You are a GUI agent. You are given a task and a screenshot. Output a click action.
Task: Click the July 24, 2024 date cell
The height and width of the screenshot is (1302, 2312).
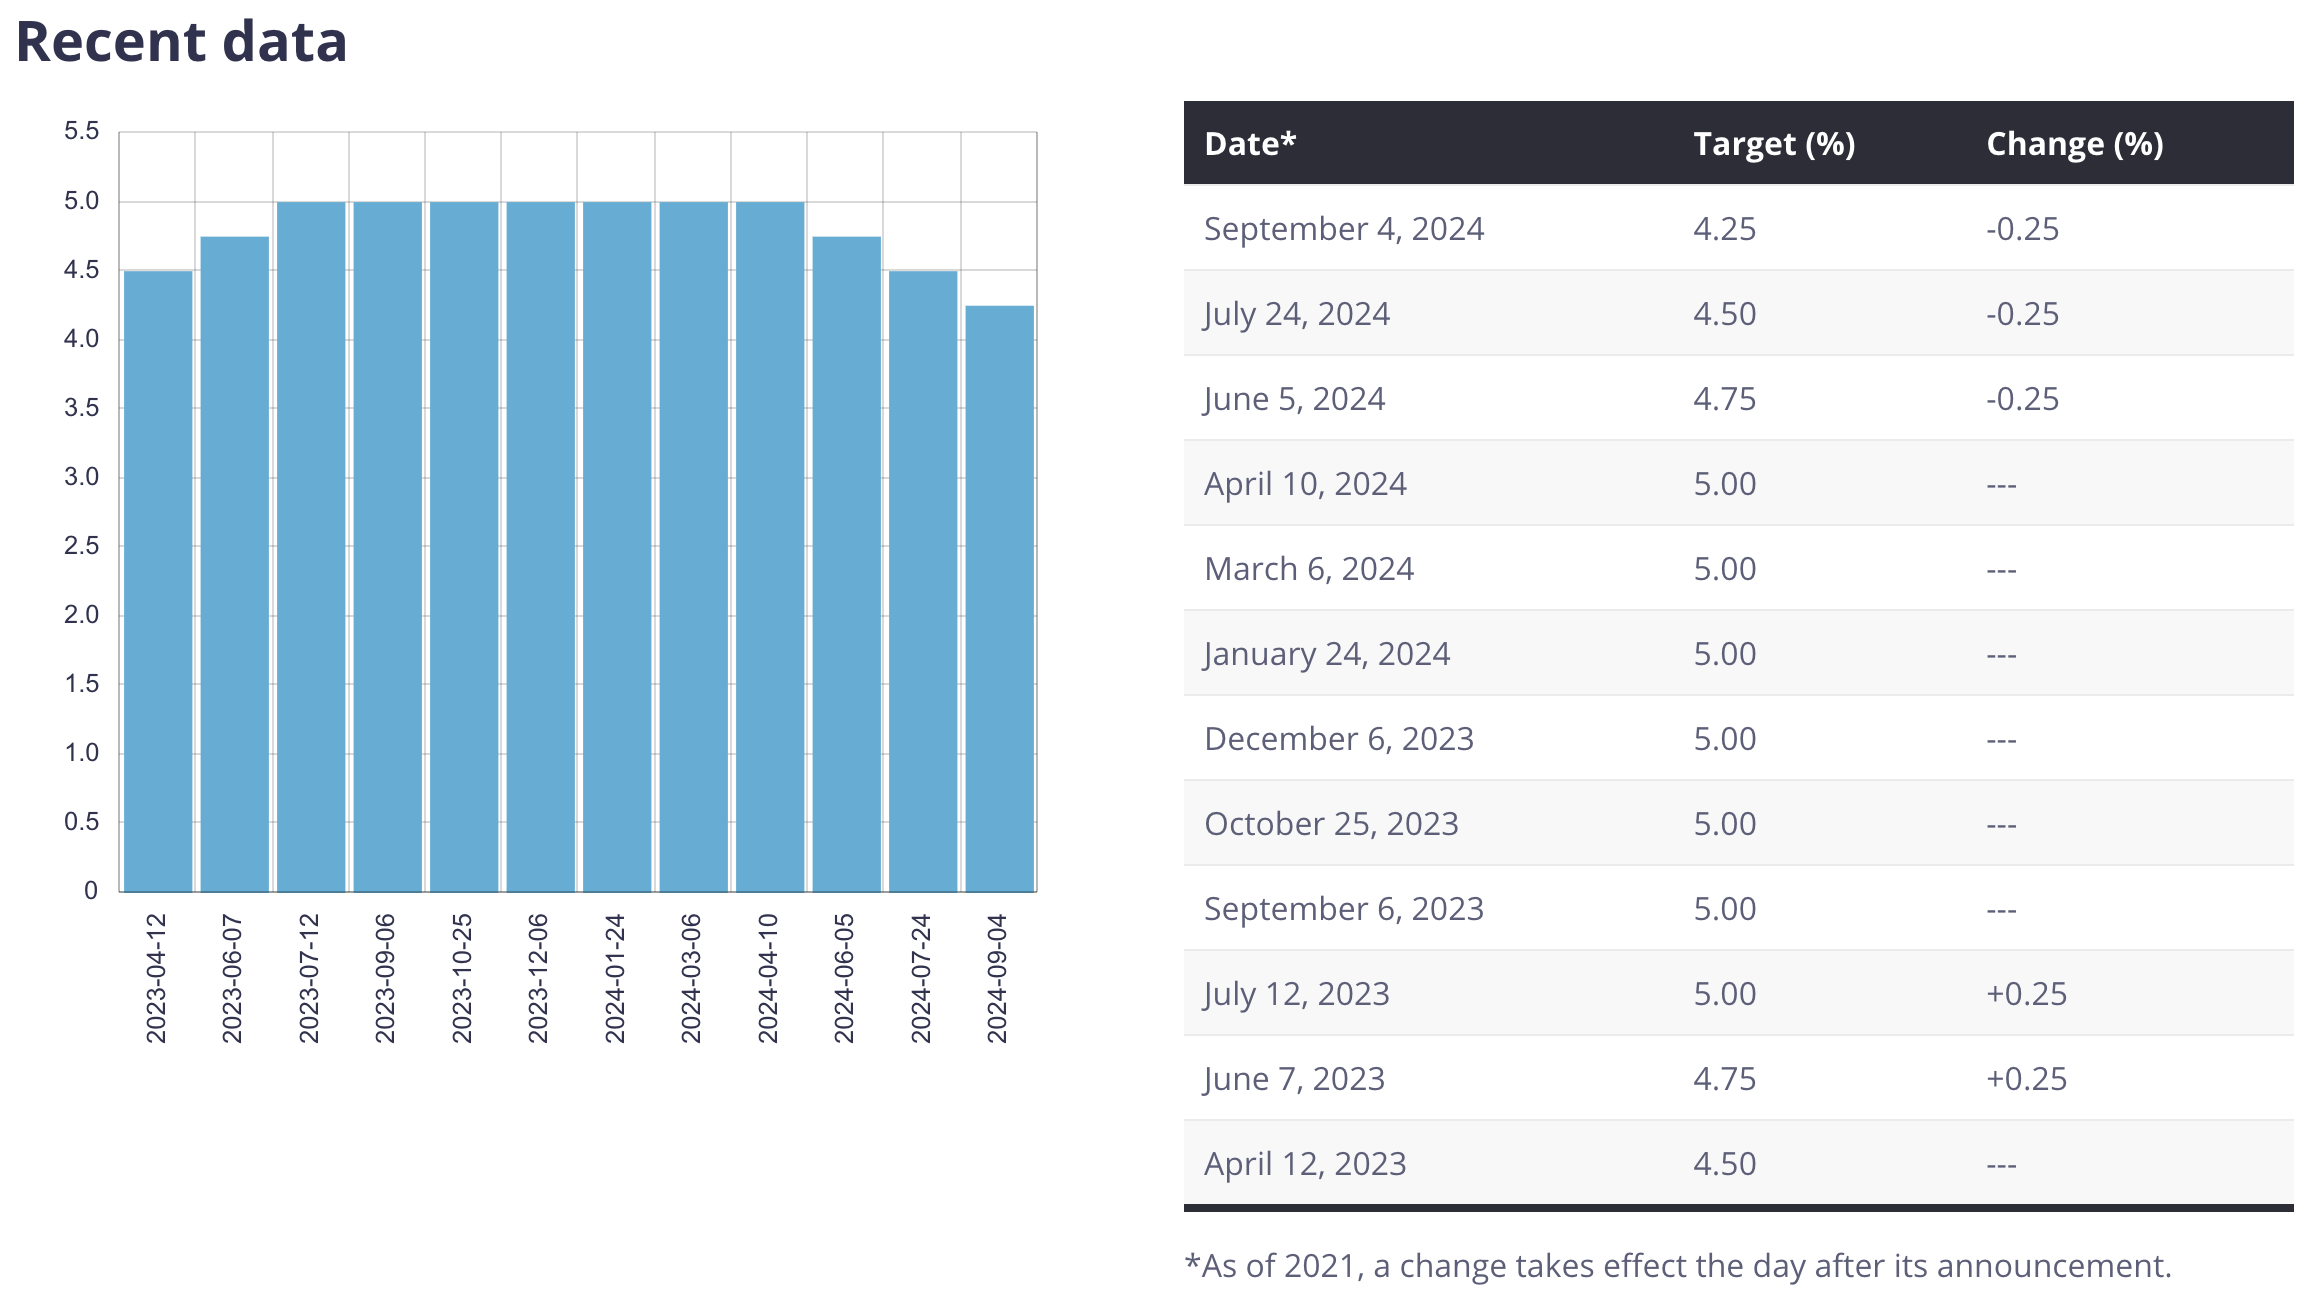[1296, 314]
